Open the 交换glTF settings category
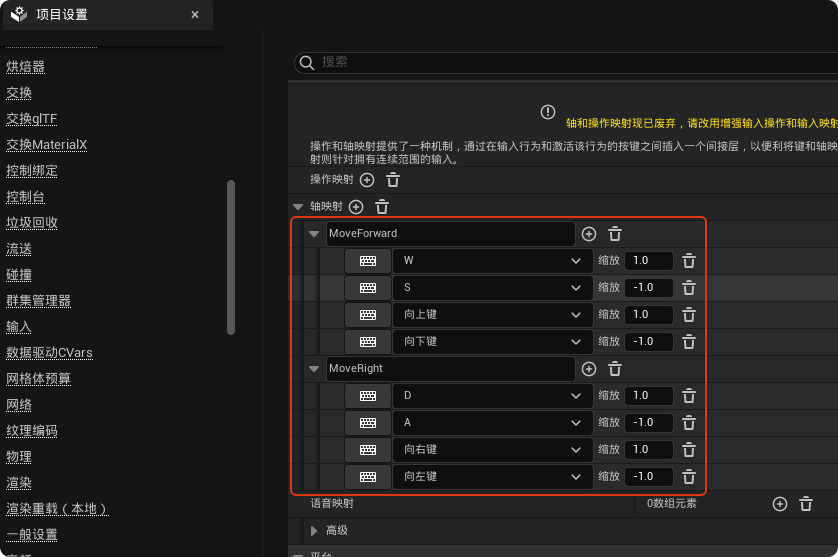The height and width of the screenshot is (557, 838). (x=32, y=119)
